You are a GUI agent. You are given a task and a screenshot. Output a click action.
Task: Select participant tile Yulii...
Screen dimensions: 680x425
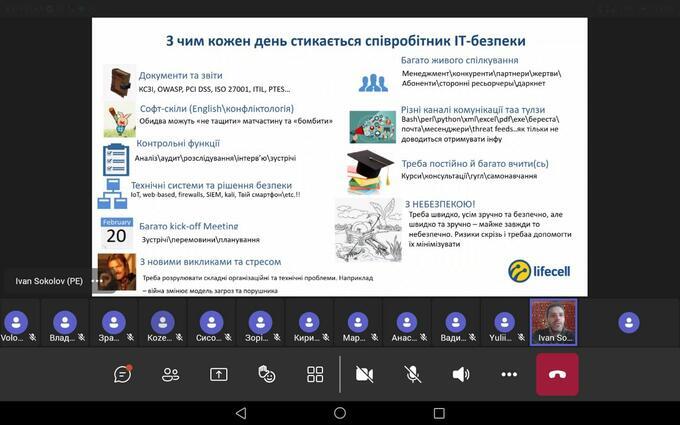(503, 322)
